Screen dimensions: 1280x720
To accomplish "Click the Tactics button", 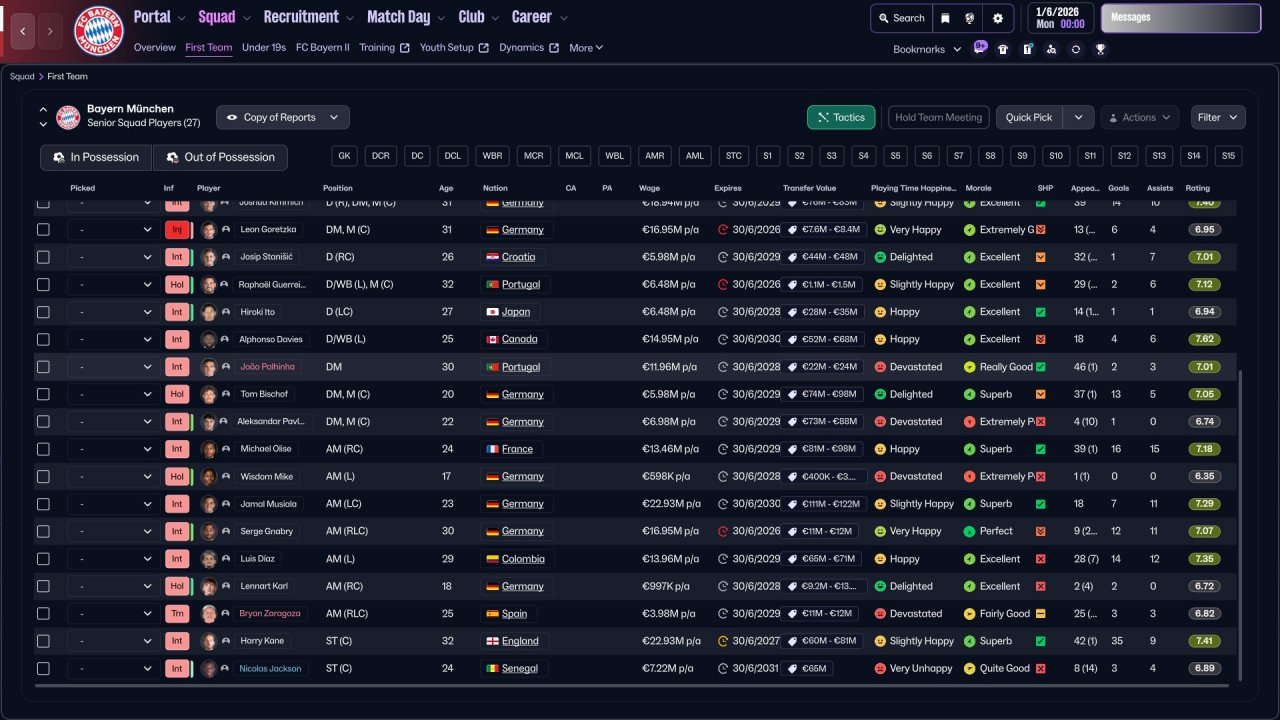I will click(840, 117).
